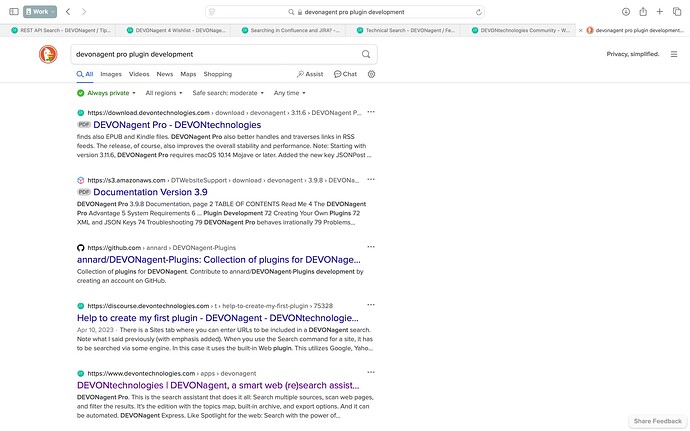Expand the Any time dropdown
The width and height of the screenshot is (690, 431).
[290, 93]
